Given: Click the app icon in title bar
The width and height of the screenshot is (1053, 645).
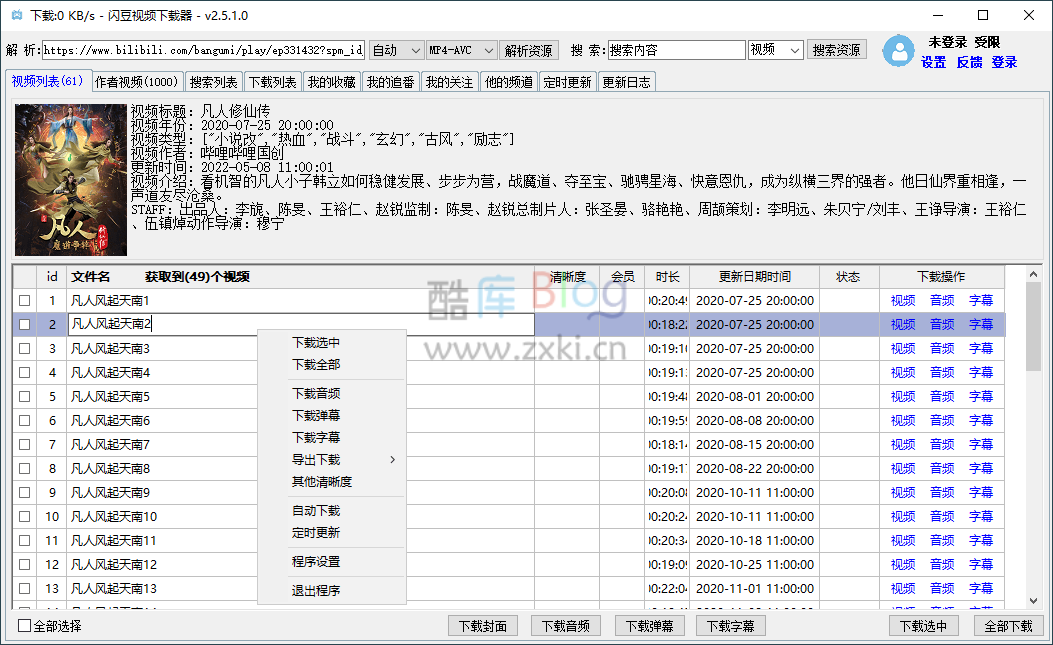Looking at the screenshot, I should click(x=16, y=16).
